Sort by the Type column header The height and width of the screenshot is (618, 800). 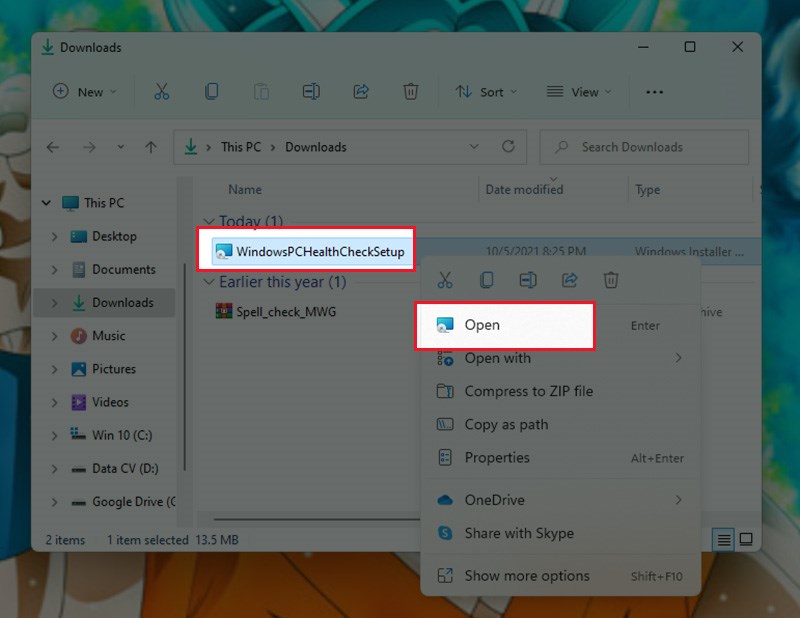pyautogui.click(x=647, y=190)
